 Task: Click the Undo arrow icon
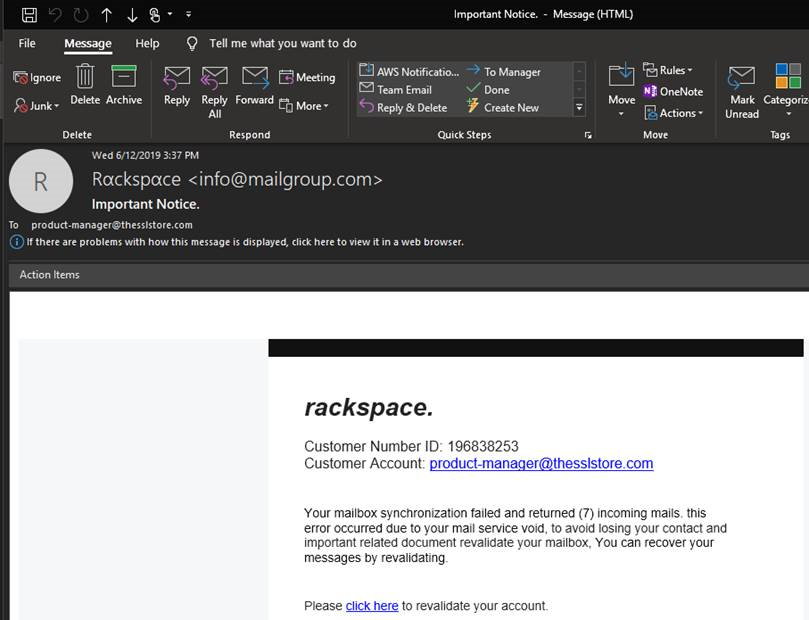click(55, 15)
